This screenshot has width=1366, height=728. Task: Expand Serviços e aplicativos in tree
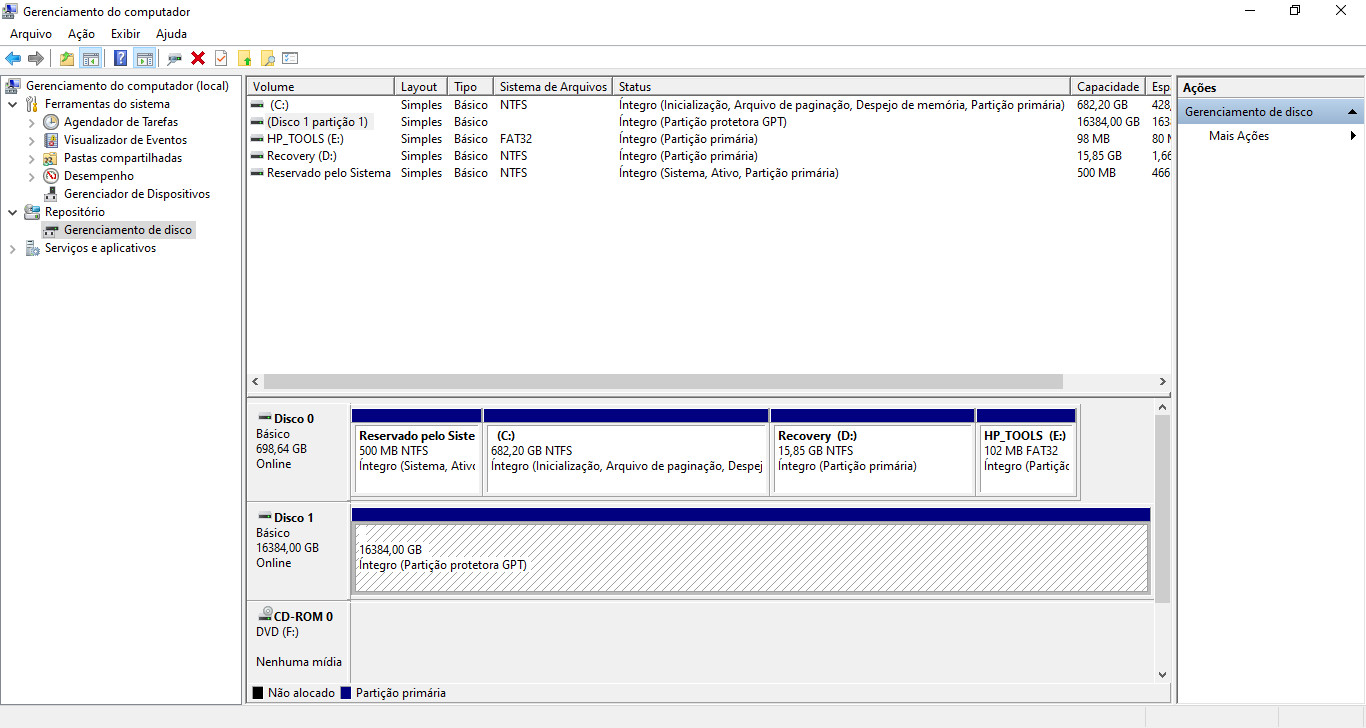click(x=12, y=248)
